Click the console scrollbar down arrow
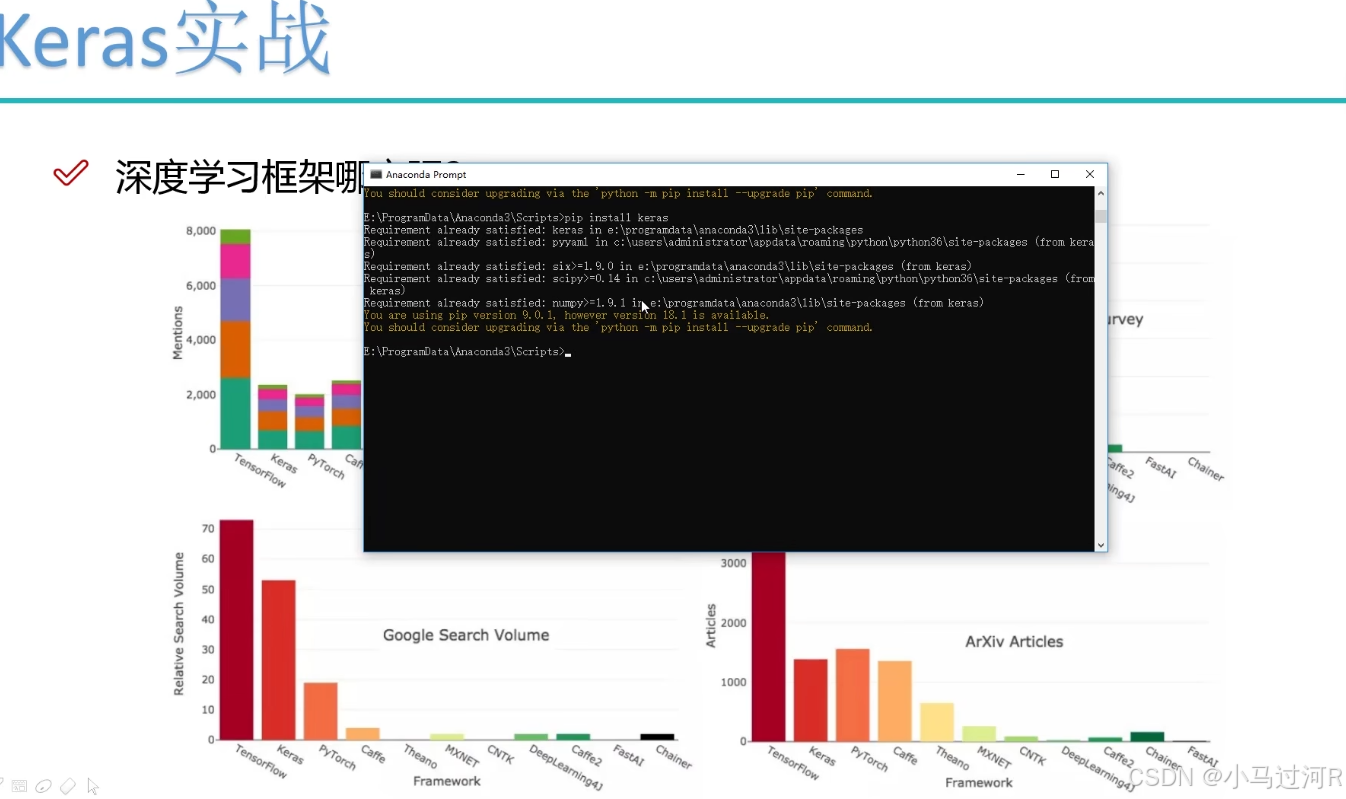 point(1101,544)
